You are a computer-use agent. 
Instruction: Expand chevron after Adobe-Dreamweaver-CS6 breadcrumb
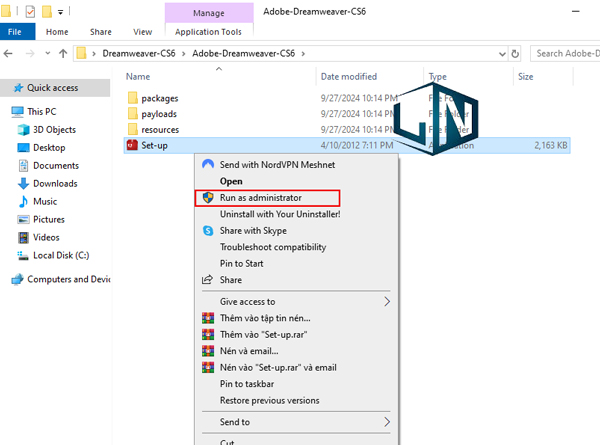(303, 54)
